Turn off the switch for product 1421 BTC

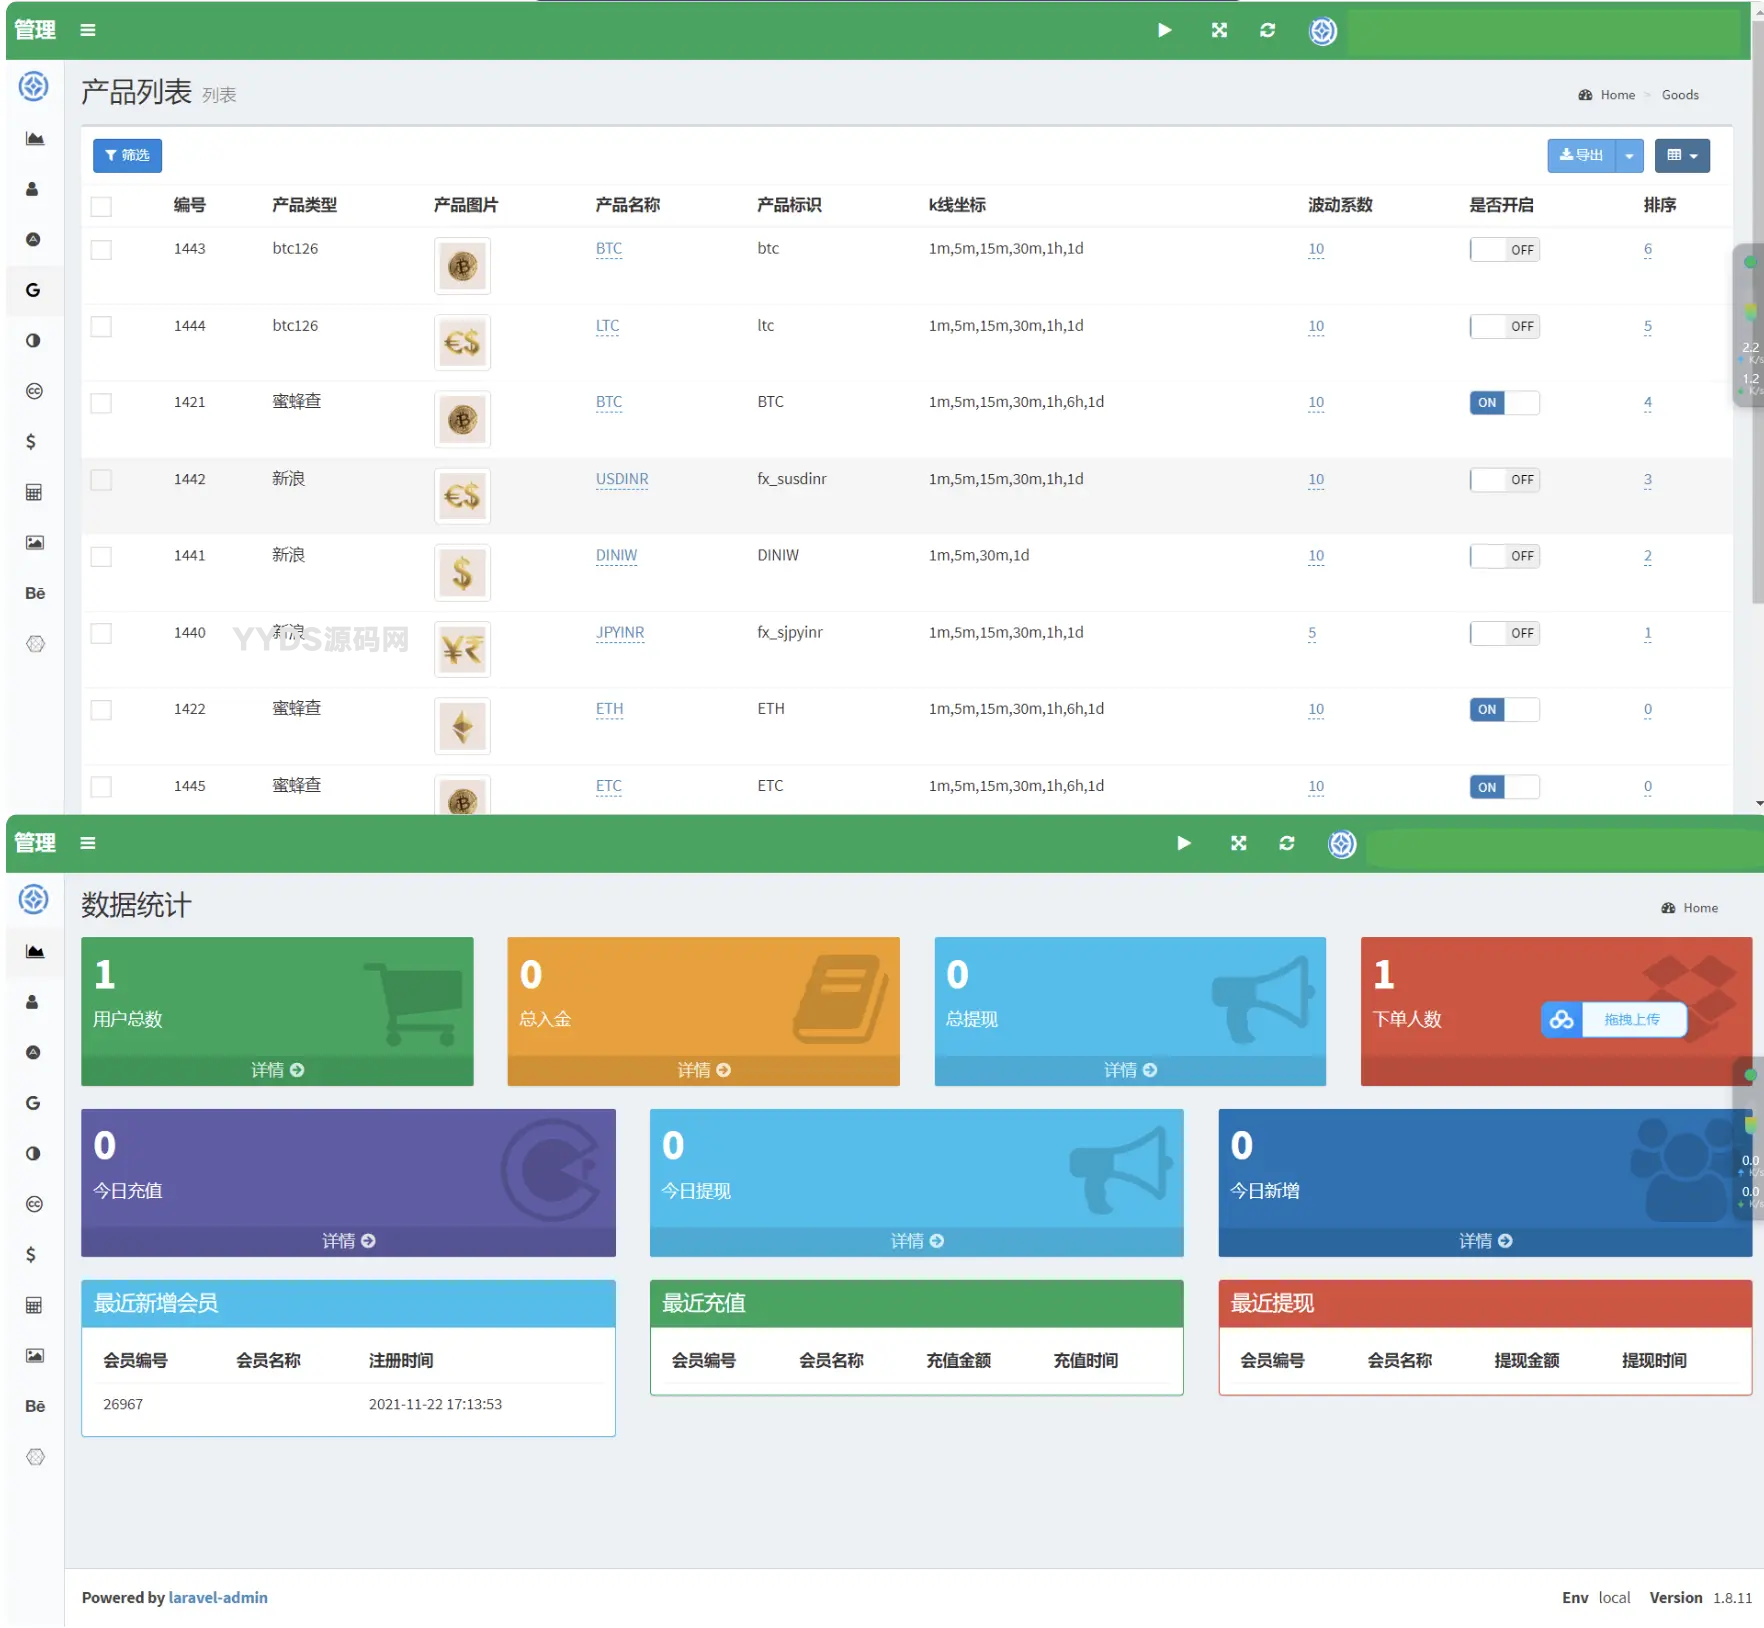point(1503,403)
